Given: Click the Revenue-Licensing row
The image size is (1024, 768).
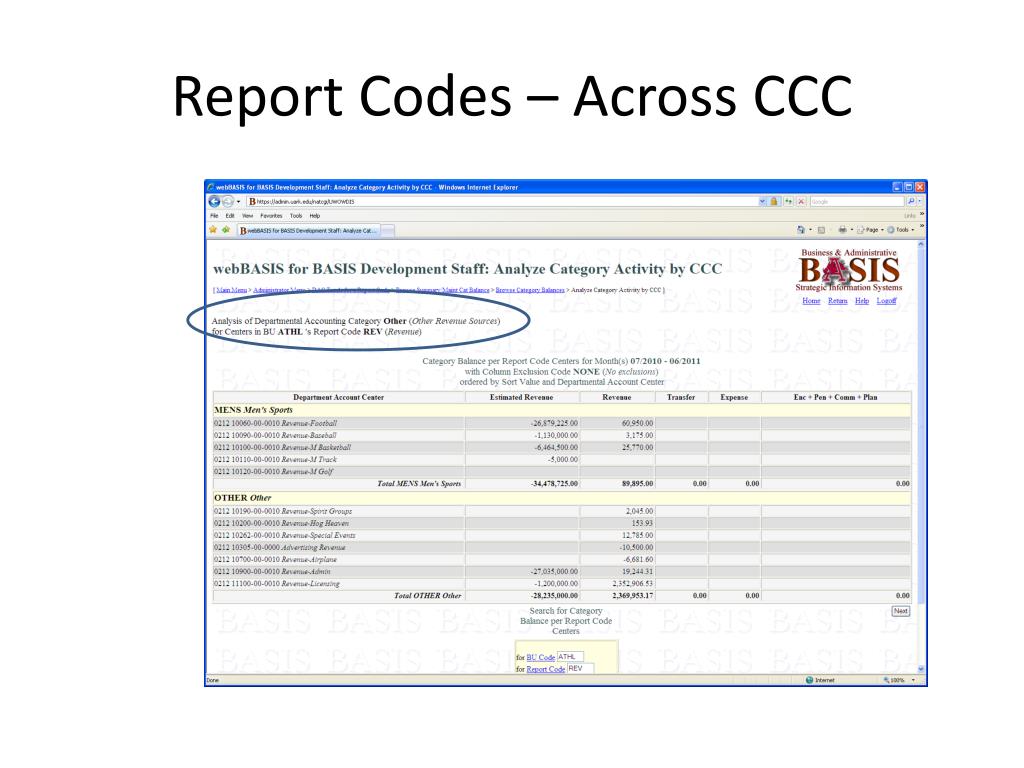Looking at the screenshot, I should click(x=561, y=584).
